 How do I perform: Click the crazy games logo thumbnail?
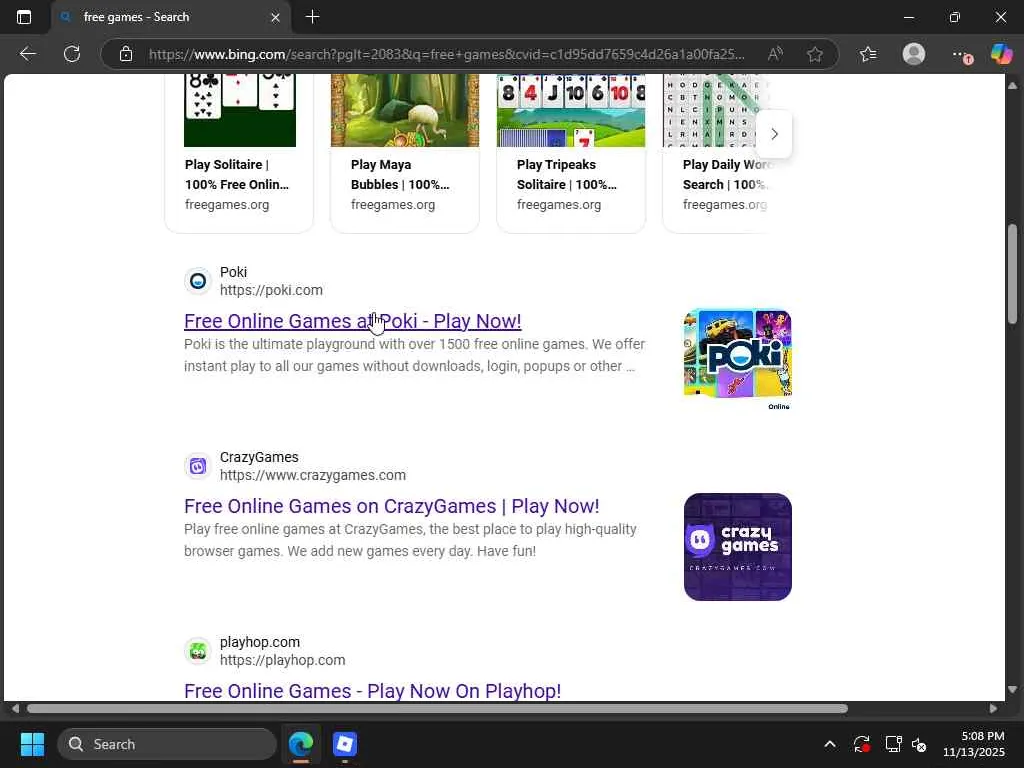pos(737,547)
